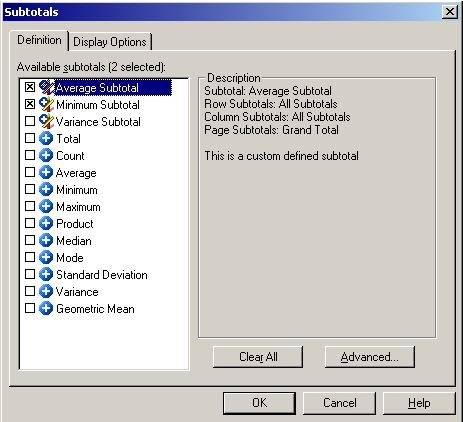Select the Minimum Subtotal list label

click(98, 105)
